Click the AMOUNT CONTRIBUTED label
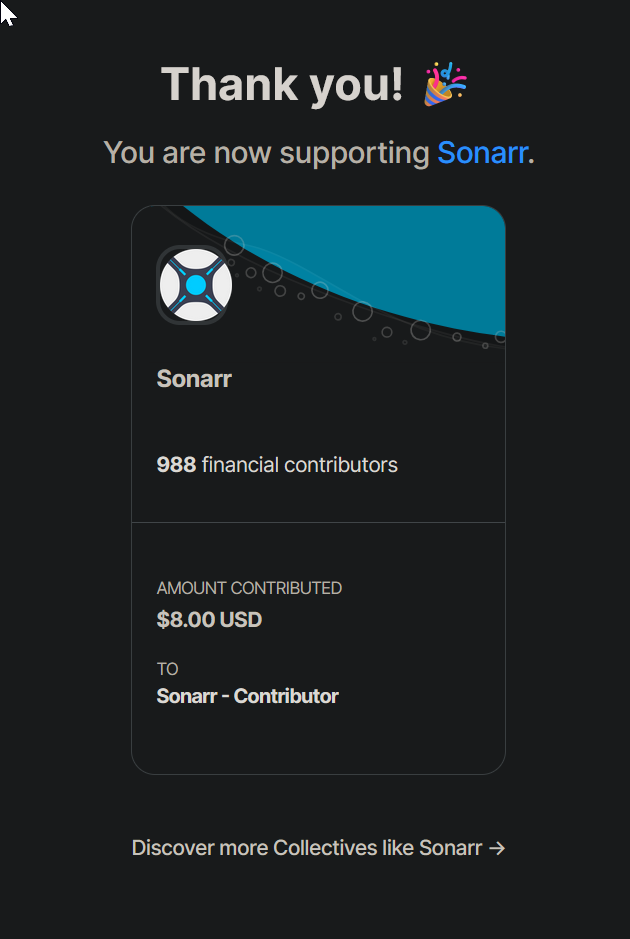The image size is (630, 939). click(249, 588)
